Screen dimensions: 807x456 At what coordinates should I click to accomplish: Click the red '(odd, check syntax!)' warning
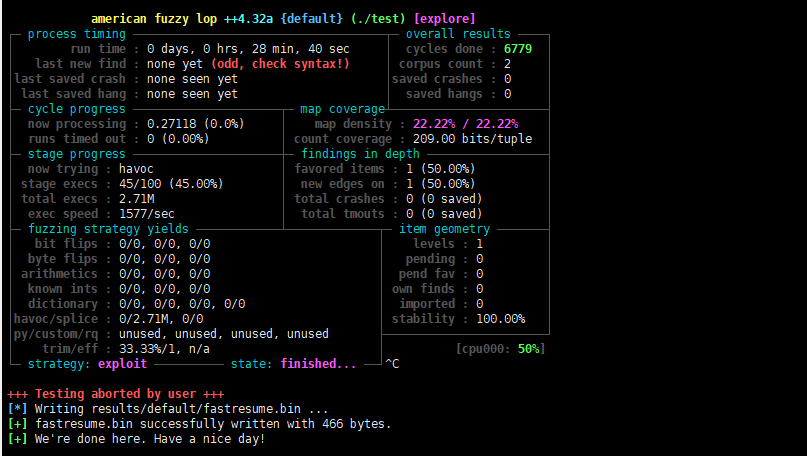280,64
